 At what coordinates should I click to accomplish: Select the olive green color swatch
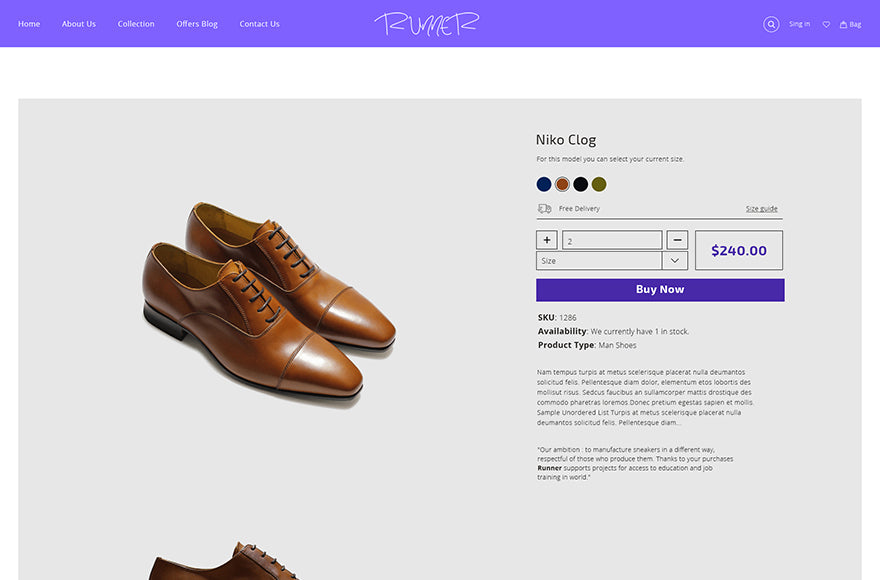click(x=599, y=184)
